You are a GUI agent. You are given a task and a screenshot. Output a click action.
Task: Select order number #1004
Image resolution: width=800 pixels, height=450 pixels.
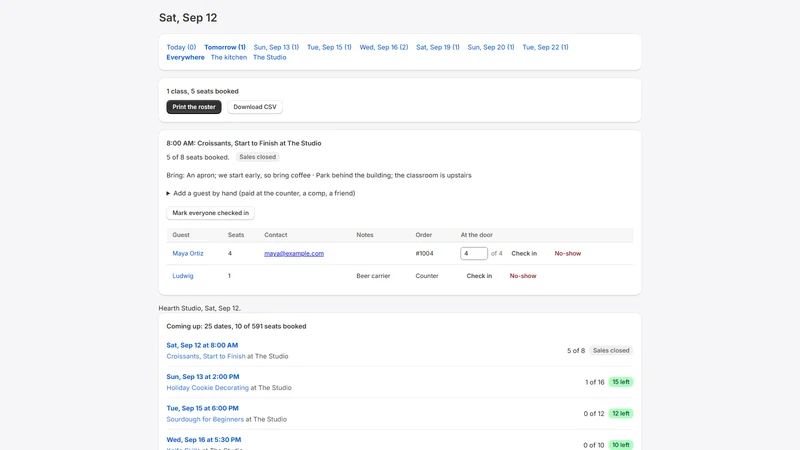click(424, 253)
